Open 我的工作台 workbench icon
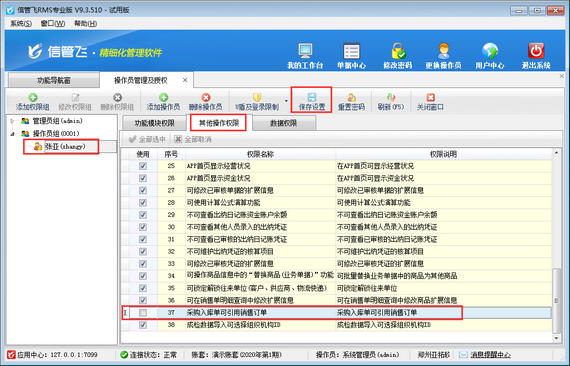This screenshot has height=366, width=570. (305, 51)
